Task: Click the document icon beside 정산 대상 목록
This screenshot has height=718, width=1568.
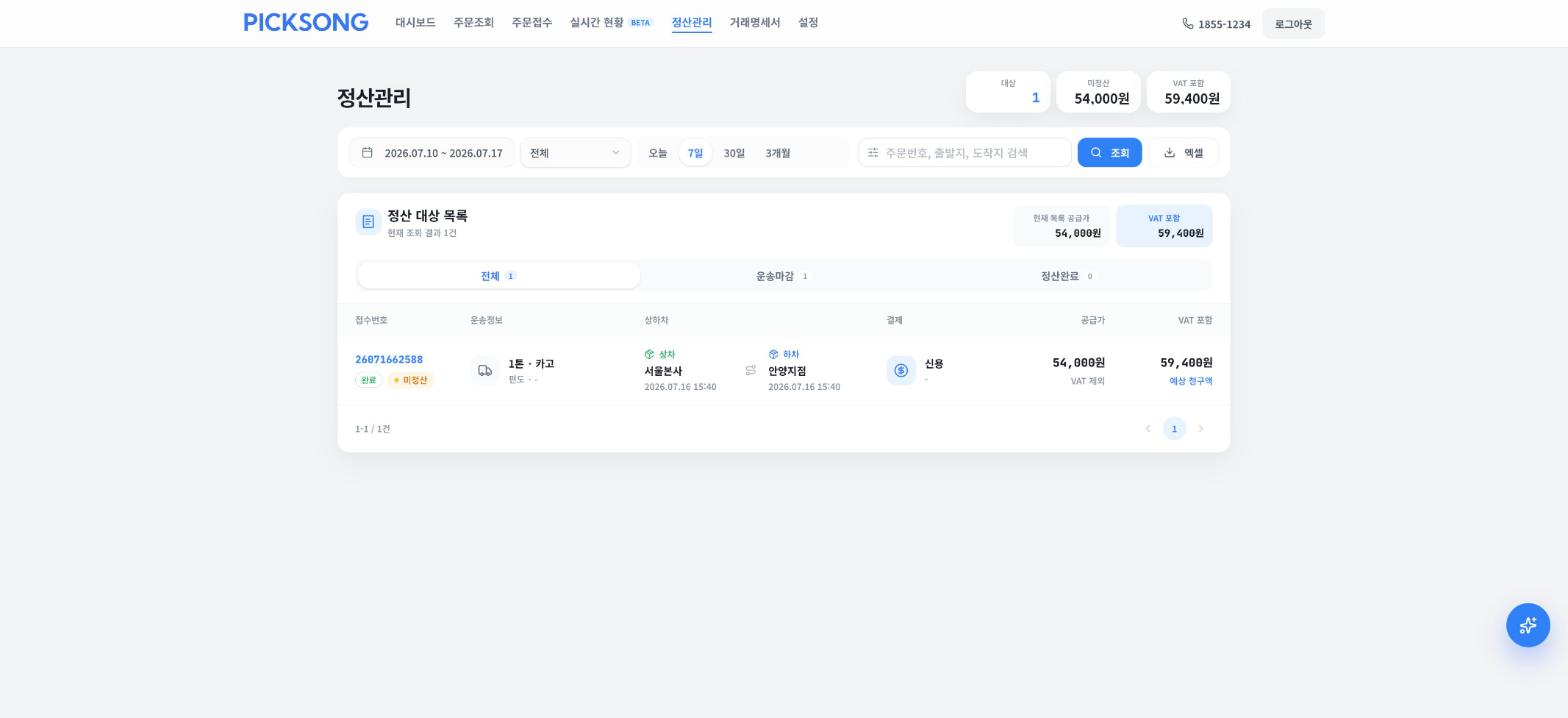Action: (x=368, y=222)
